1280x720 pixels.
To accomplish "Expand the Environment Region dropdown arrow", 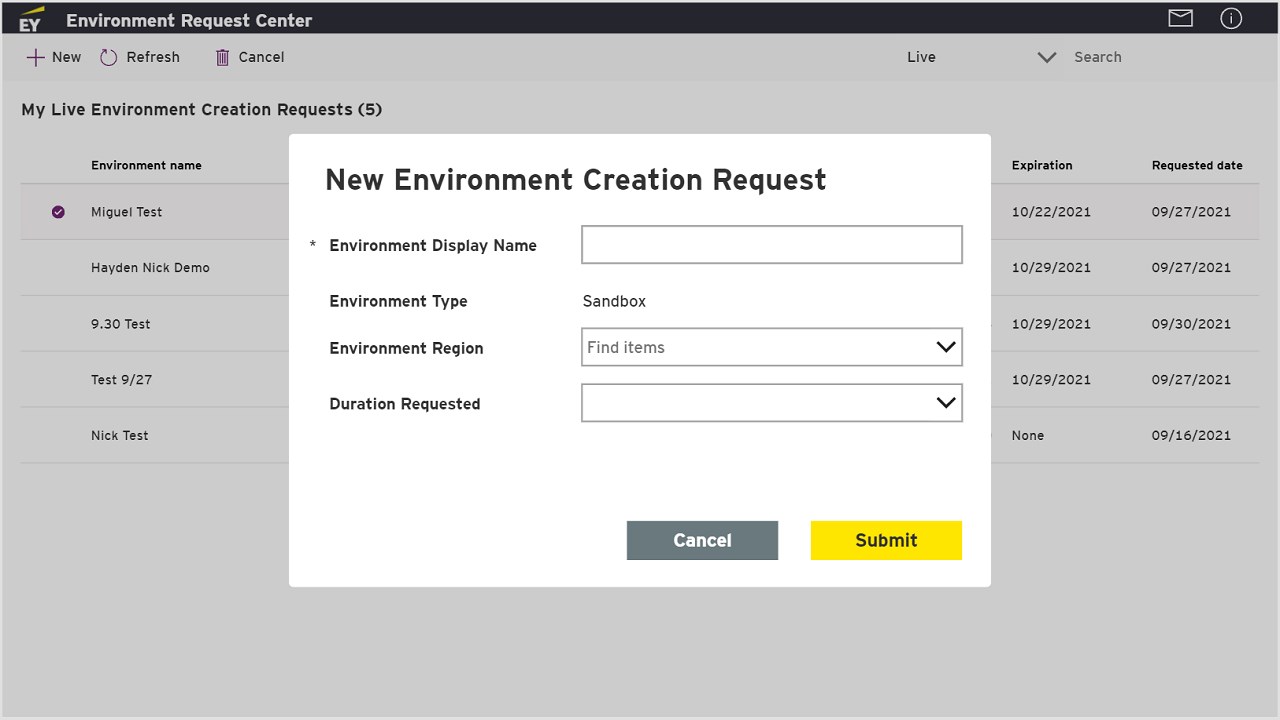I will tap(945, 347).
